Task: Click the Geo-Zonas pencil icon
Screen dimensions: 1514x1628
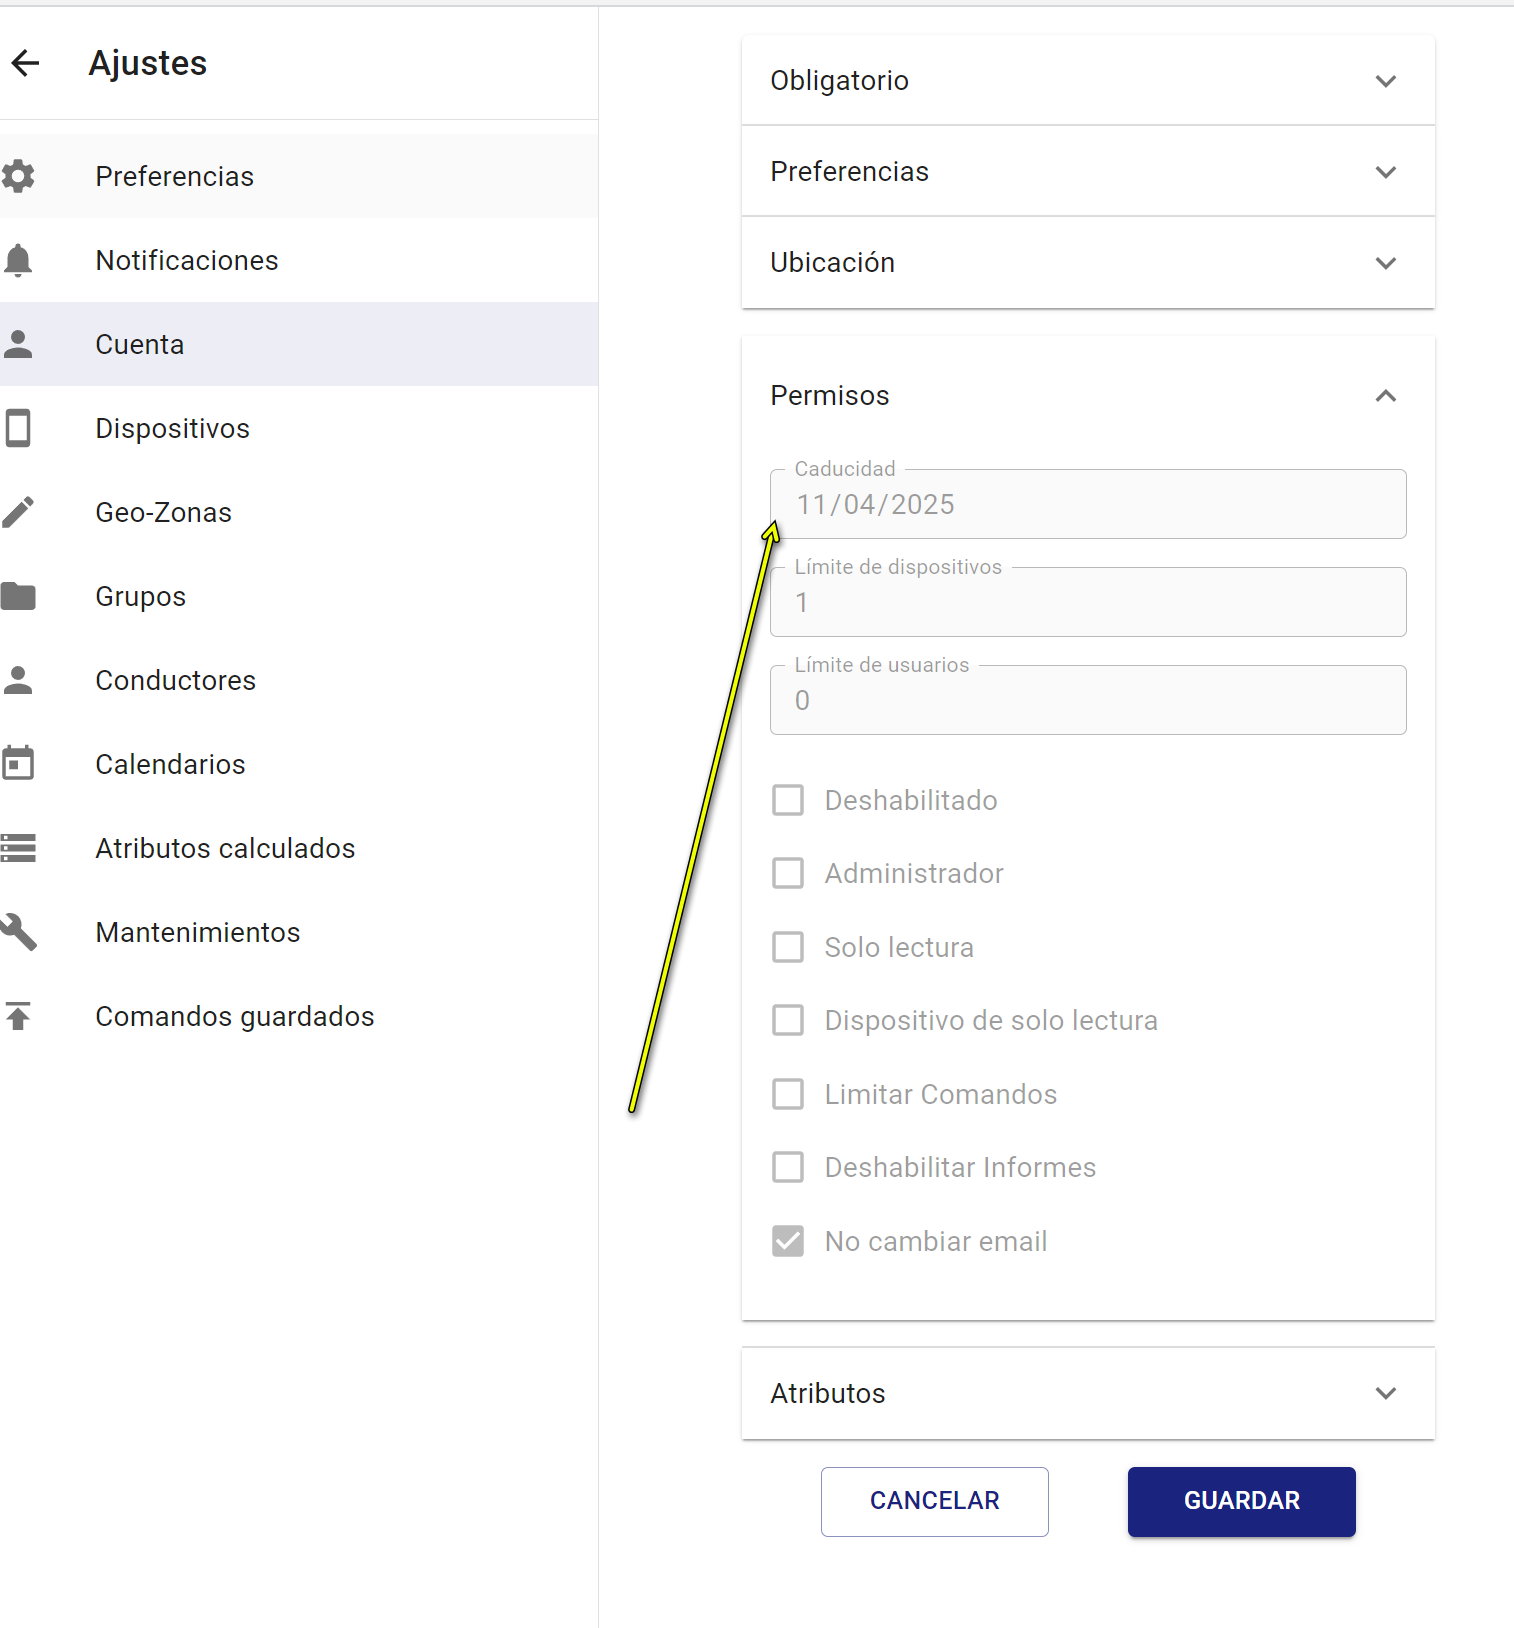Action: [18, 512]
